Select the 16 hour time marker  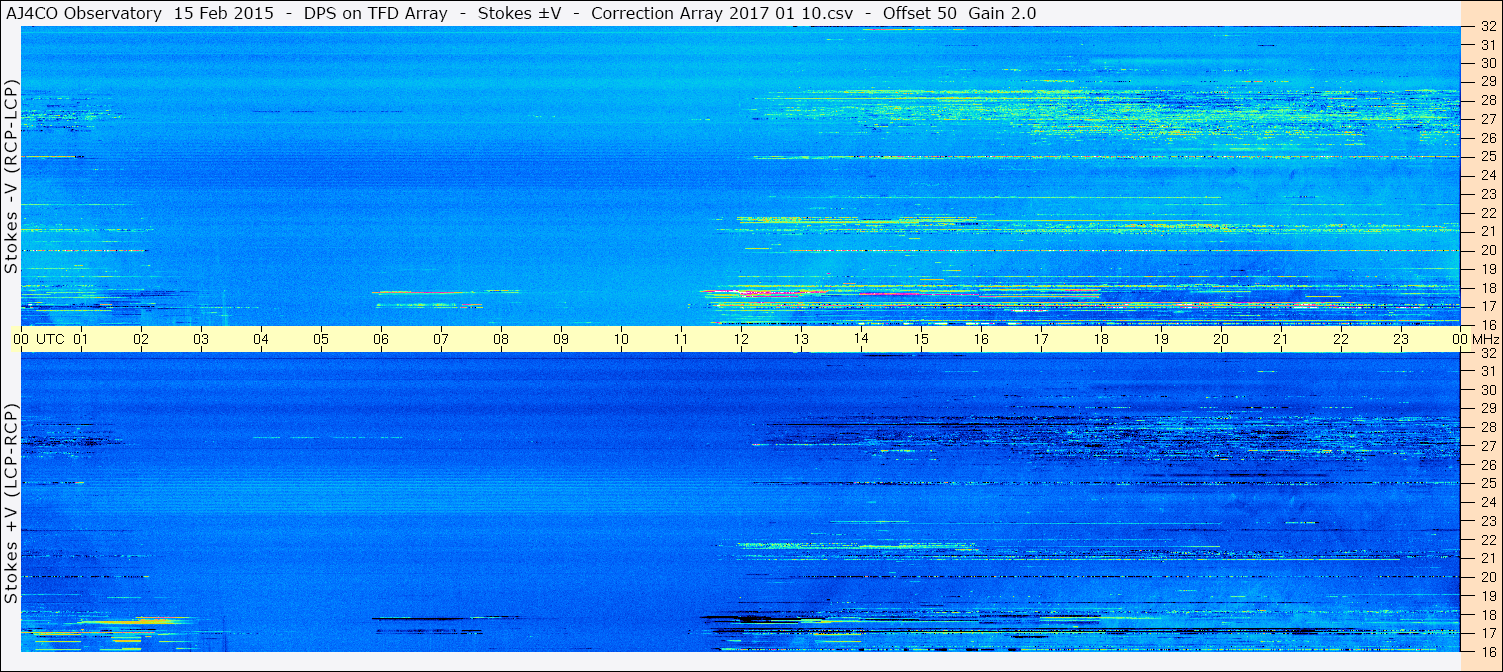pos(981,339)
